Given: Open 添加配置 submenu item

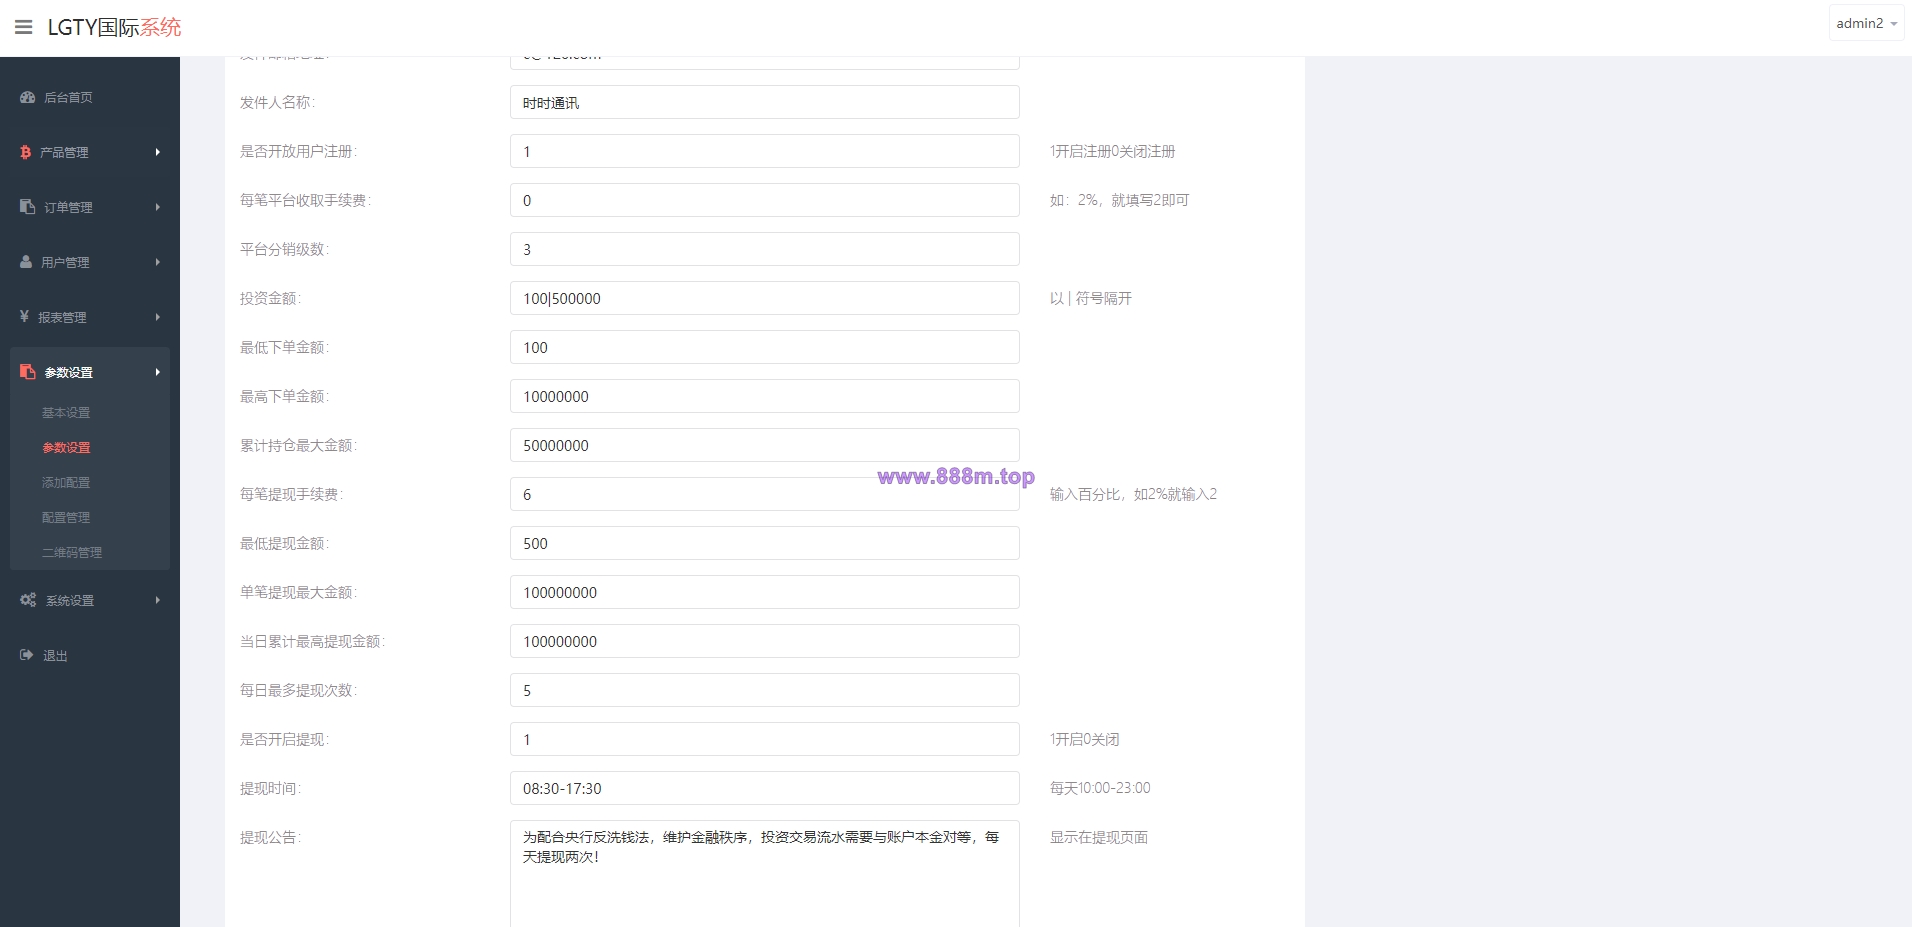Looking at the screenshot, I should point(66,482).
